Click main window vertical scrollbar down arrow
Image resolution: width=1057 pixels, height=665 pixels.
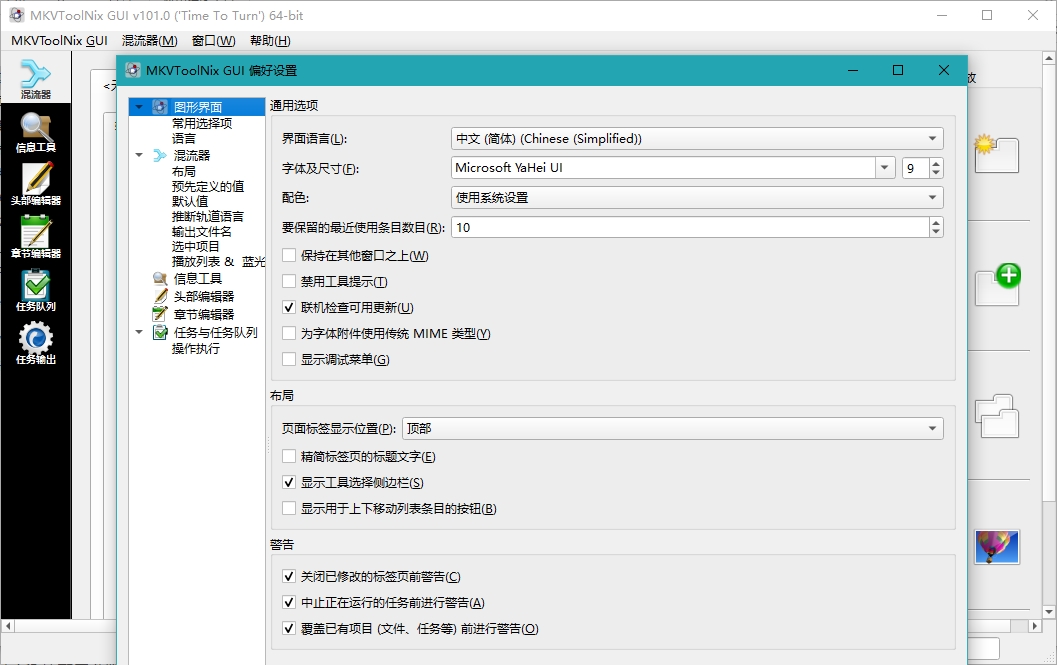coord(1048,612)
